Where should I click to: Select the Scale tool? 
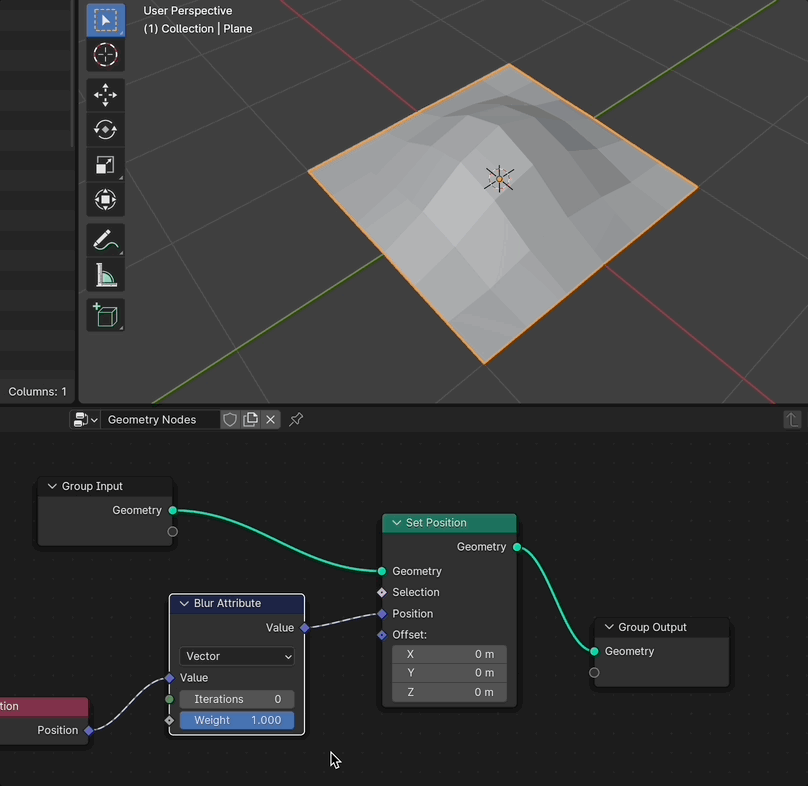tap(105, 164)
